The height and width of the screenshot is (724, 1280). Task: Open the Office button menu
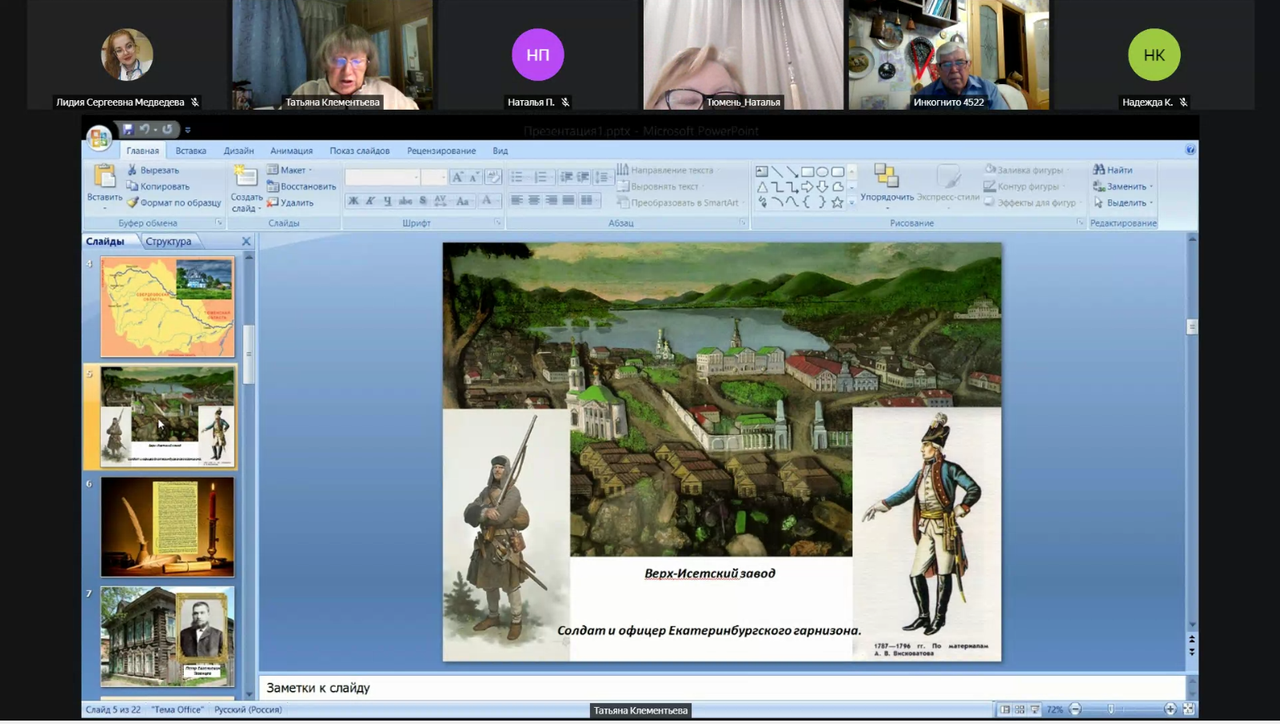click(98, 138)
